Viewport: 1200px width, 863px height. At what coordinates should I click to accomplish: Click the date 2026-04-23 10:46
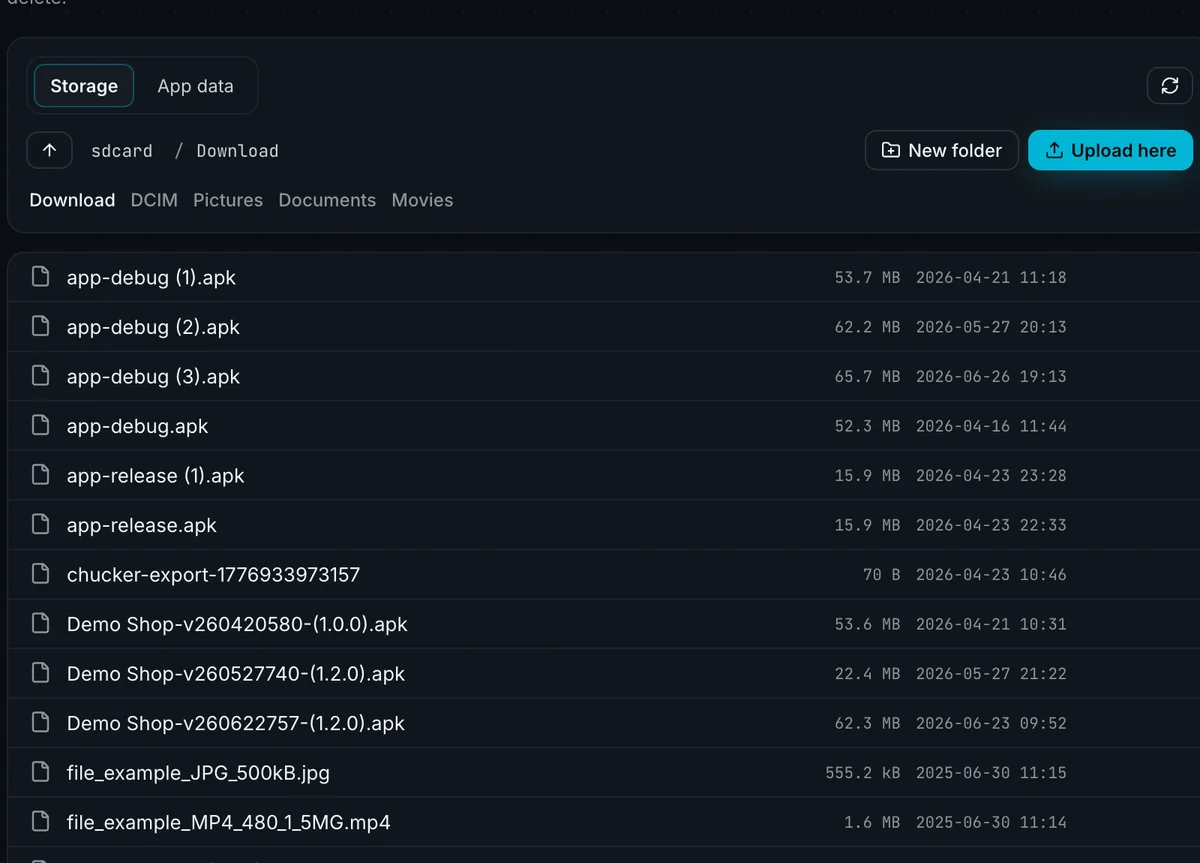click(991, 574)
